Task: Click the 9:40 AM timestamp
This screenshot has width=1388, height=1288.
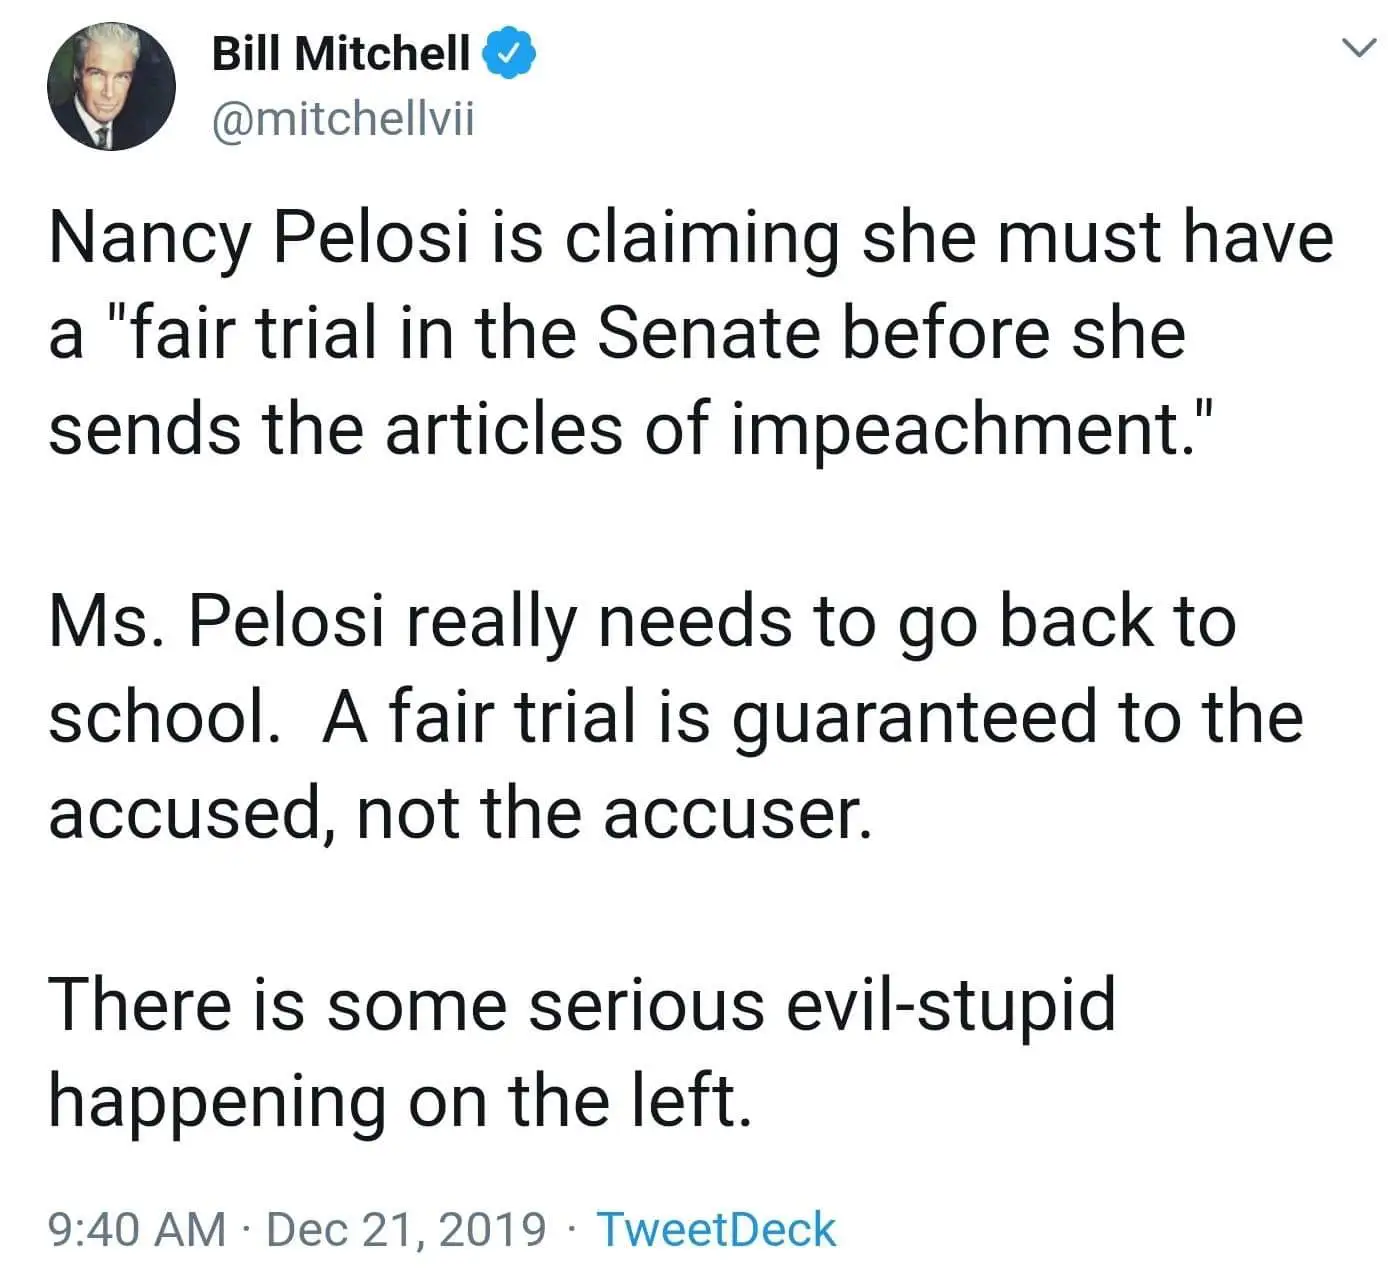Action: [137, 1229]
